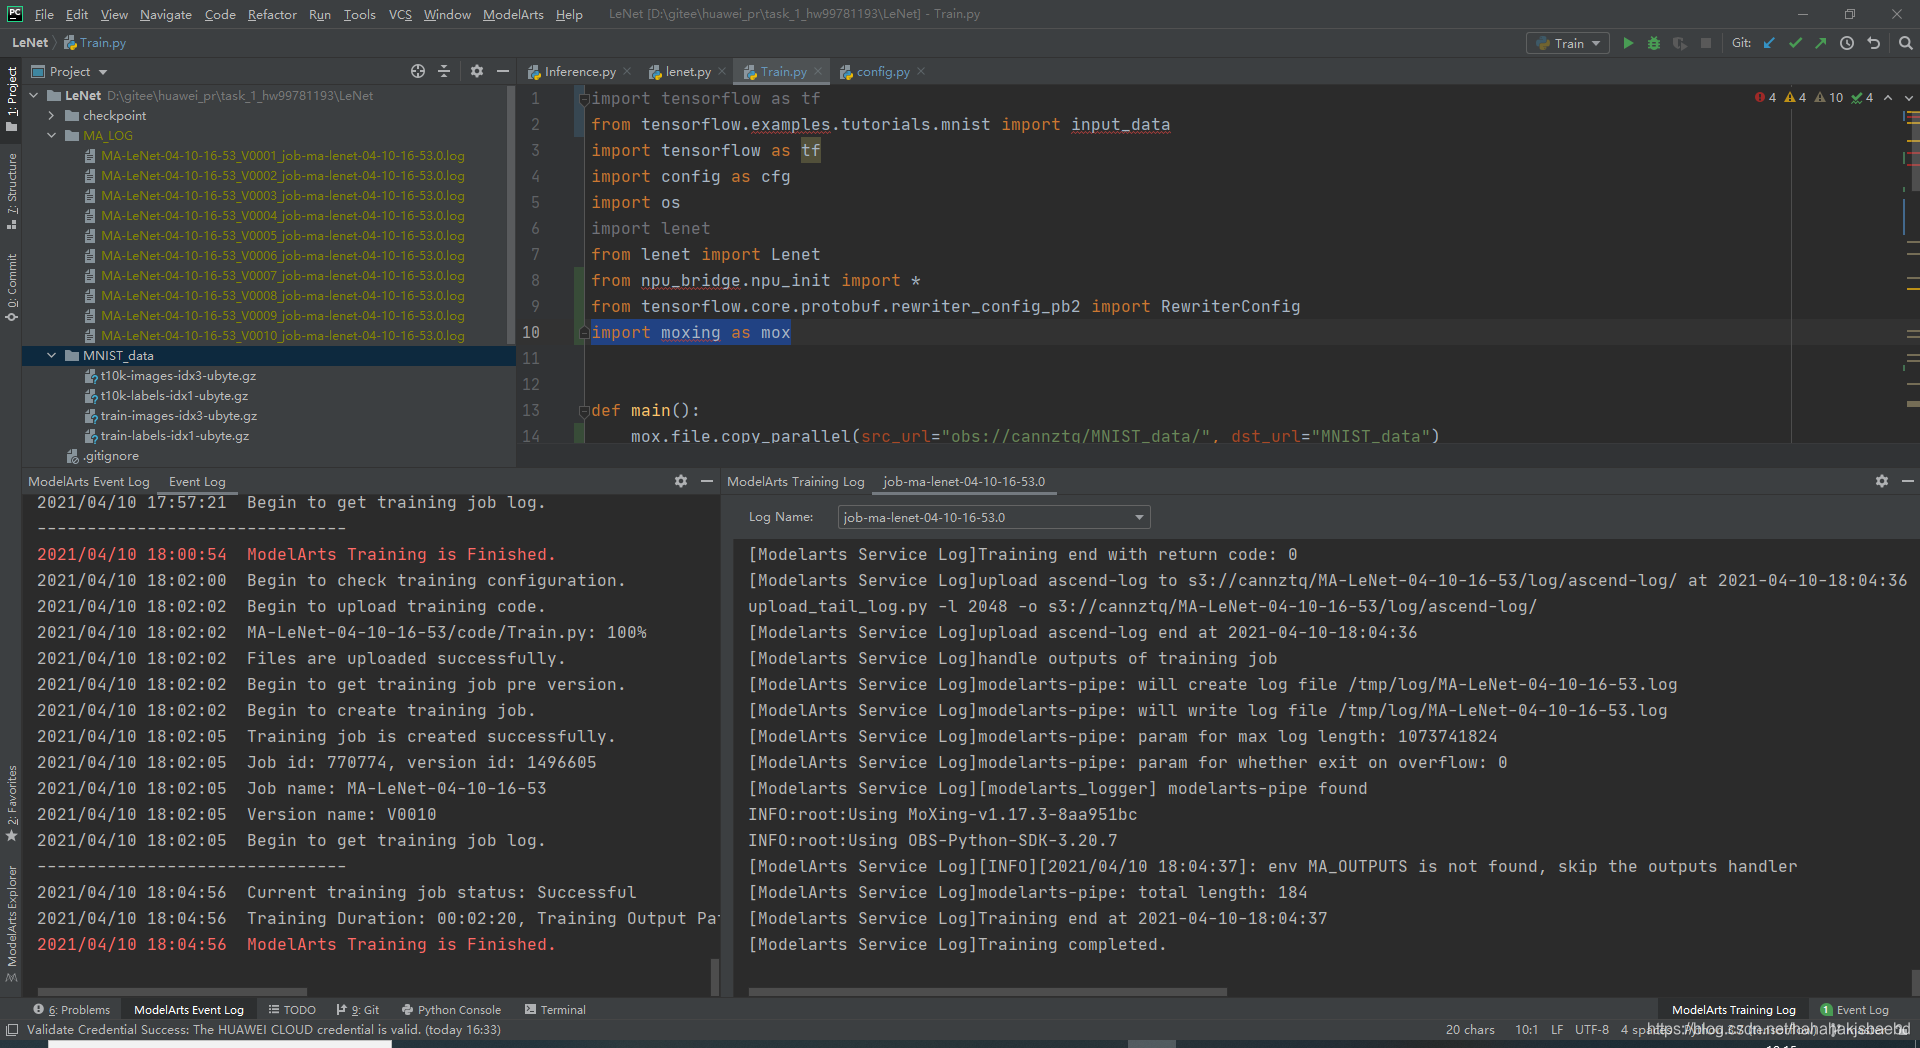Open Event Log button in bottom-right bar
This screenshot has width=1920, height=1048.
[1855, 1010]
